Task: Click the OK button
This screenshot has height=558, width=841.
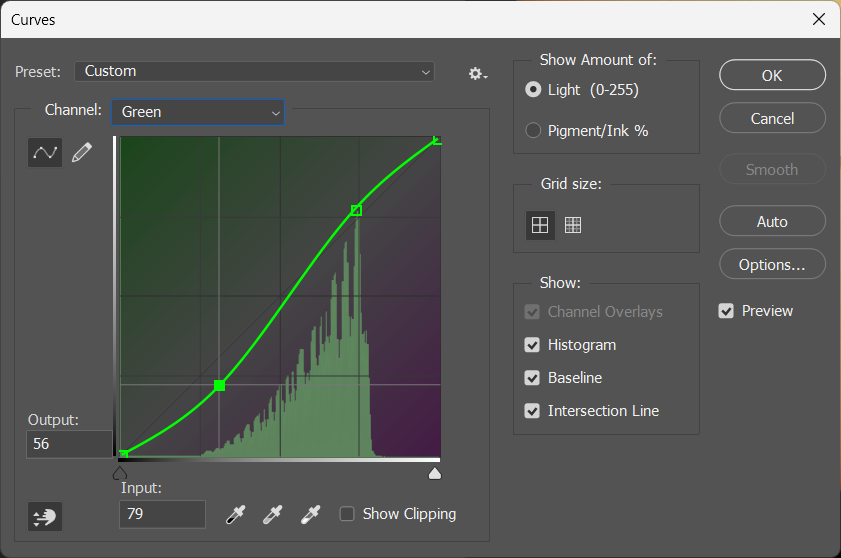Action: pos(772,75)
